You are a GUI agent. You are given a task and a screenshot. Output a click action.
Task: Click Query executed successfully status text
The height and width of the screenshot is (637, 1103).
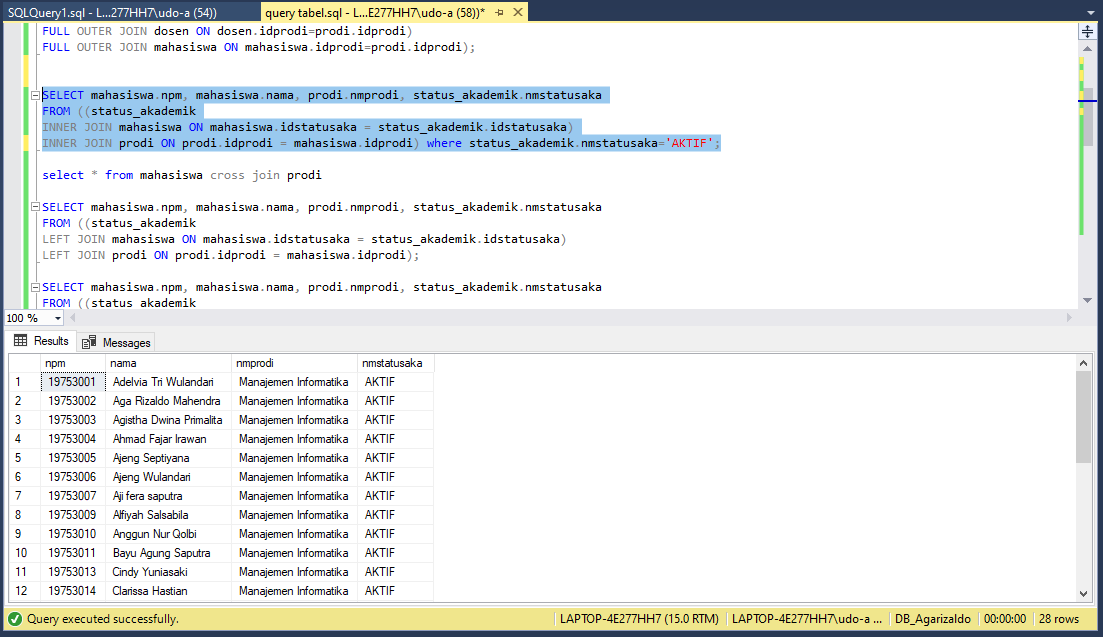[103, 619]
